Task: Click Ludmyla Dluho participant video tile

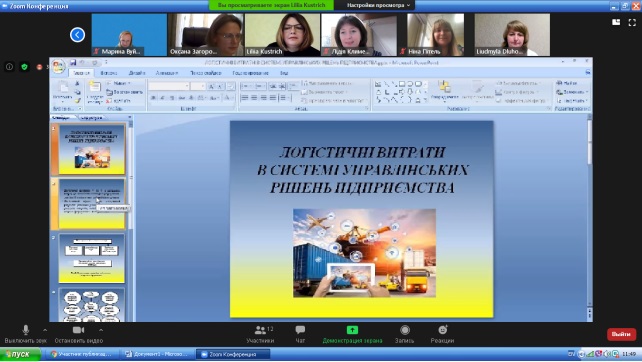Action: click(x=512, y=35)
